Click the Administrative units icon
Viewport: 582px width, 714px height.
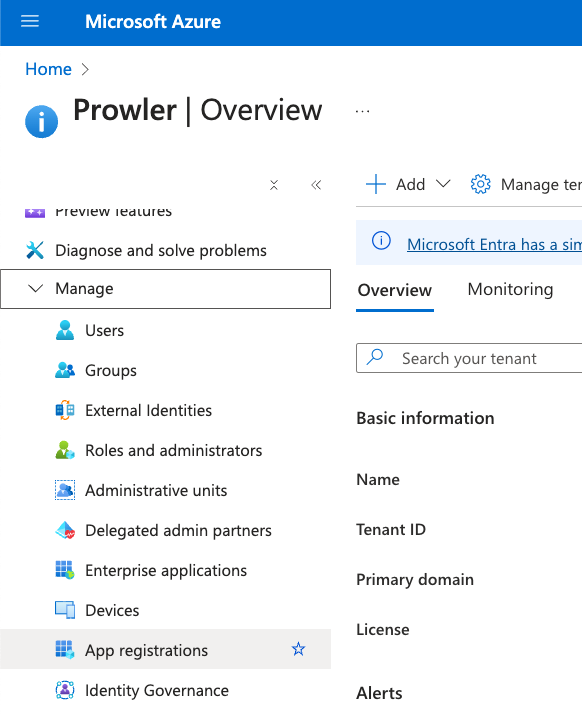click(65, 490)
